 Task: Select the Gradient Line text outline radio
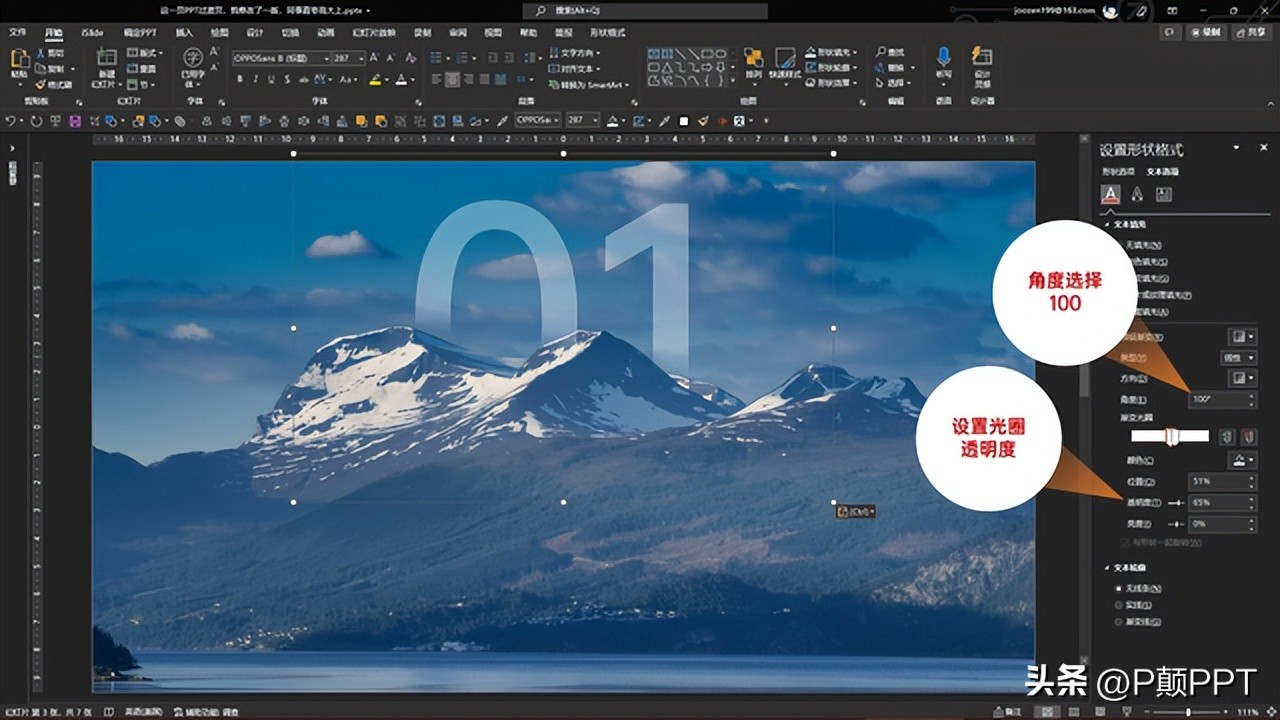pyautogui.click(x=1119, y=621)
